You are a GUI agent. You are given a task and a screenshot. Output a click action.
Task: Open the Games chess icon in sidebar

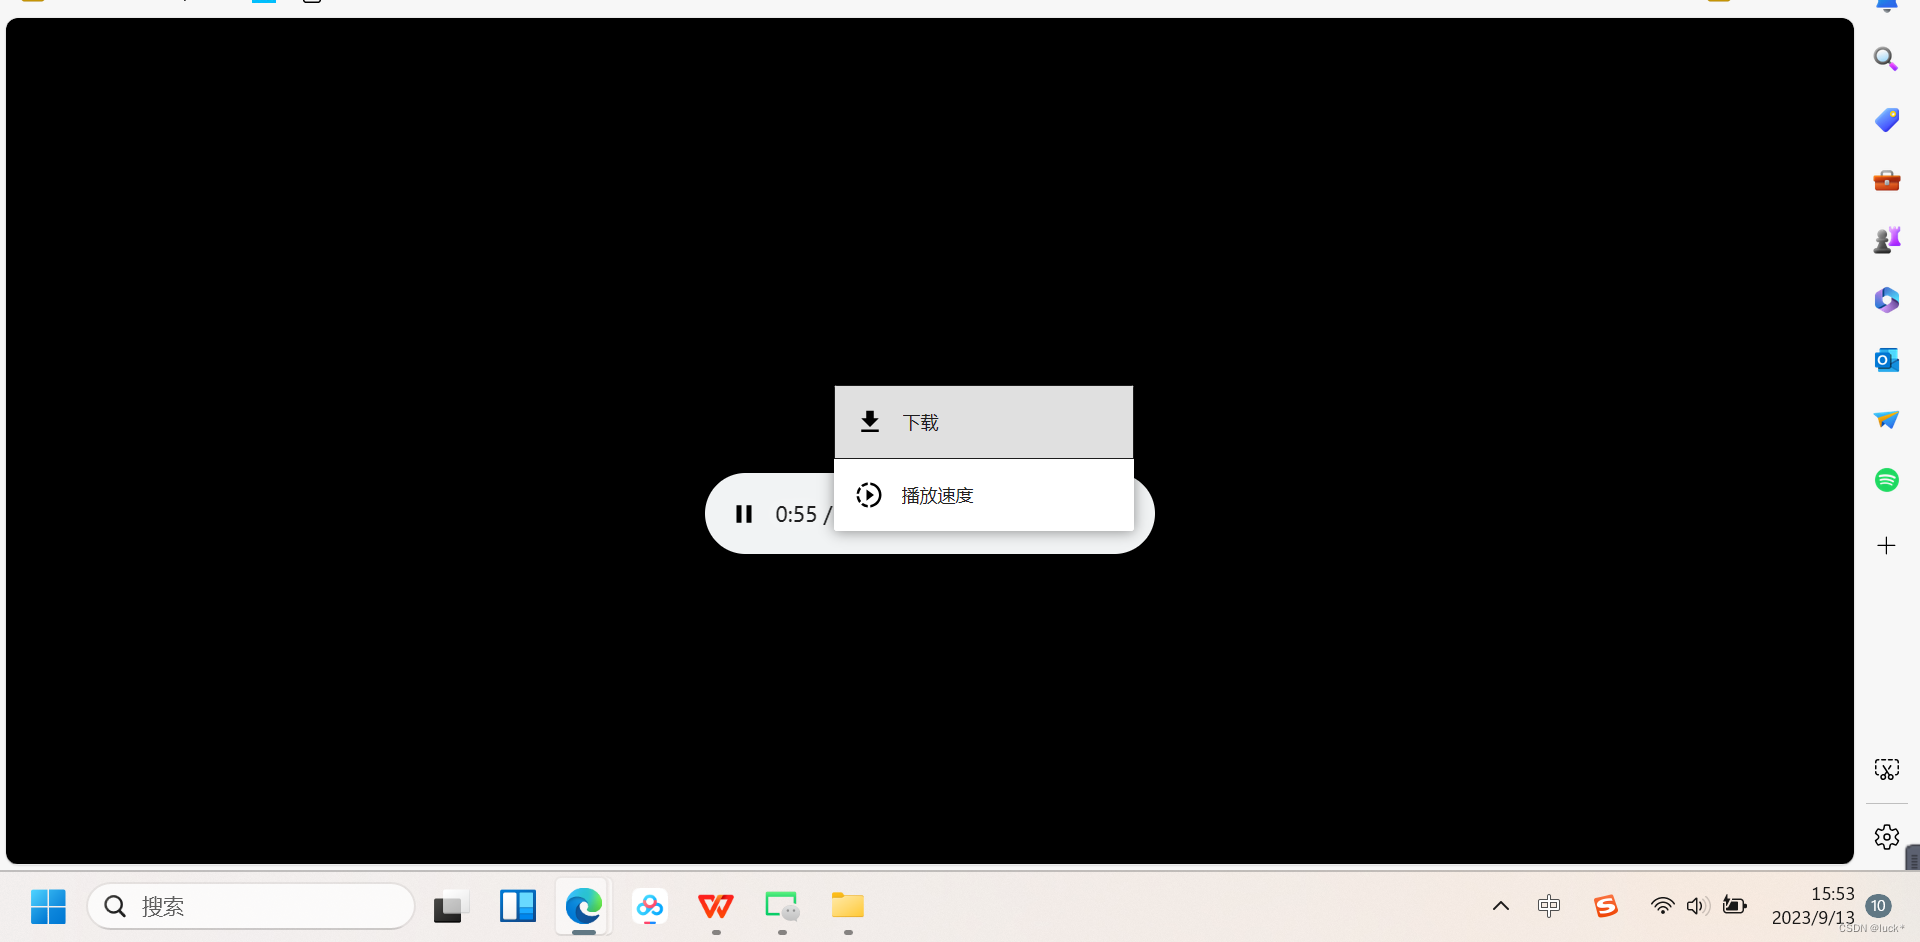point(1886,240)
